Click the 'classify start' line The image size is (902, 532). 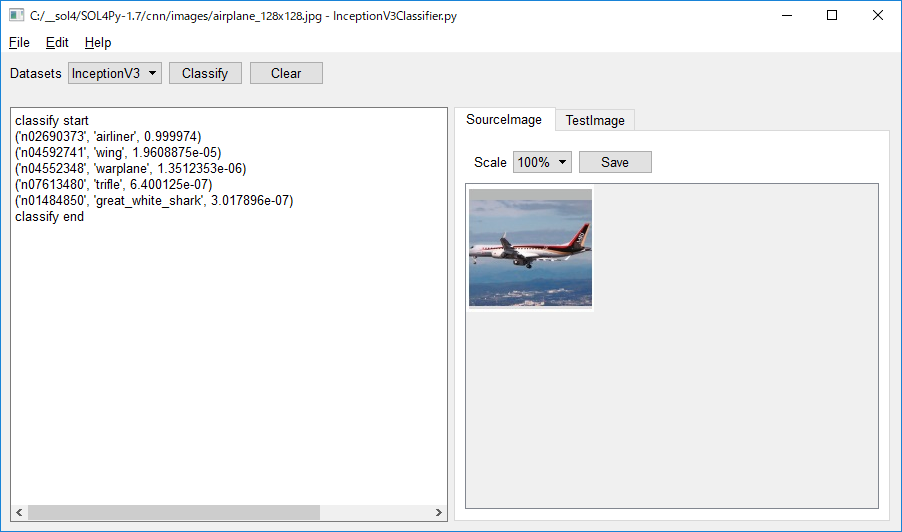coord(52,121)
